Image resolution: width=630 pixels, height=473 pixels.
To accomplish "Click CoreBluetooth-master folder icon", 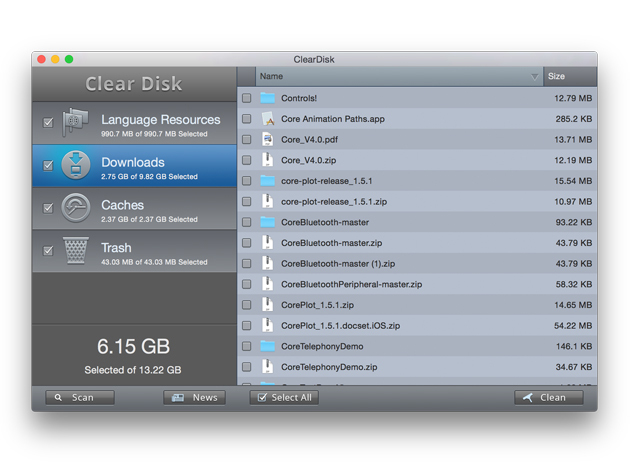I will [267, 222].
